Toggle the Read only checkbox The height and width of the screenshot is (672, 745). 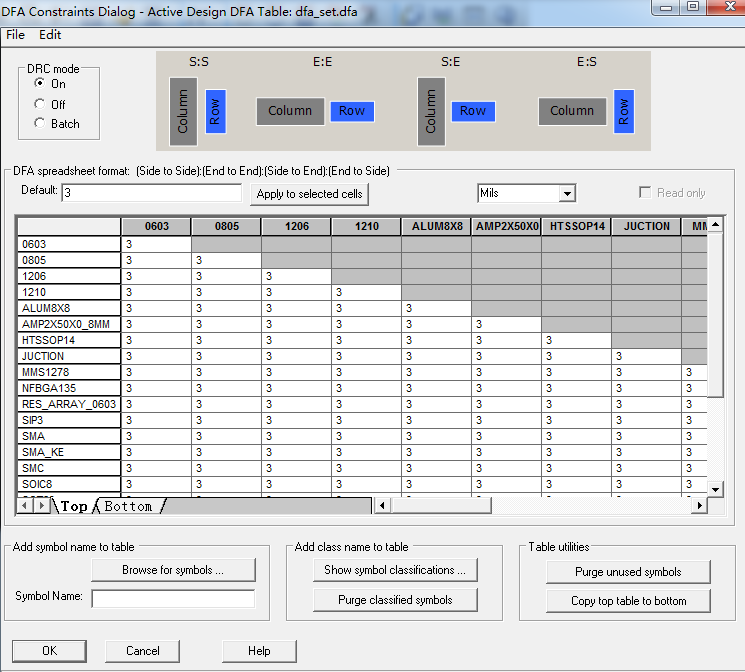[646, 193]
